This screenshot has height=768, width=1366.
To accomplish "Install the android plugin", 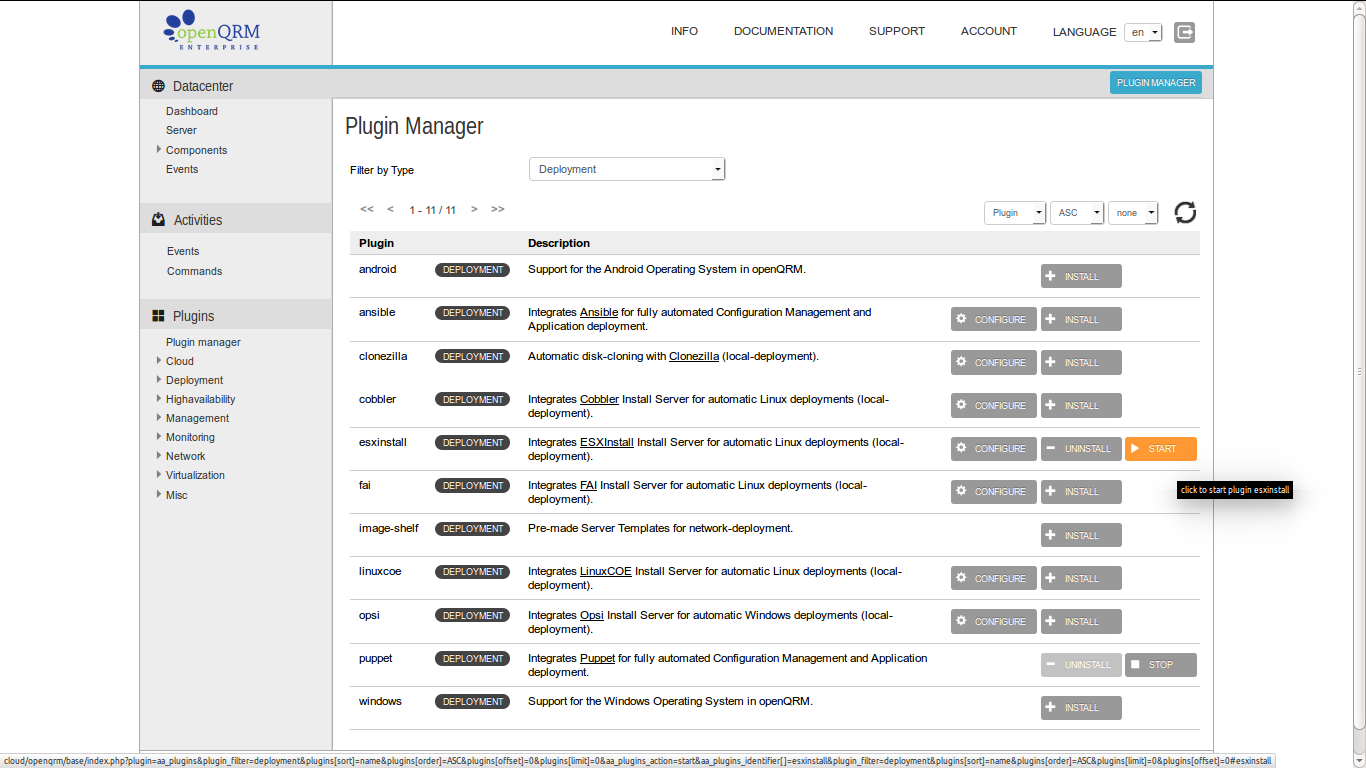I will (1081, 276).
